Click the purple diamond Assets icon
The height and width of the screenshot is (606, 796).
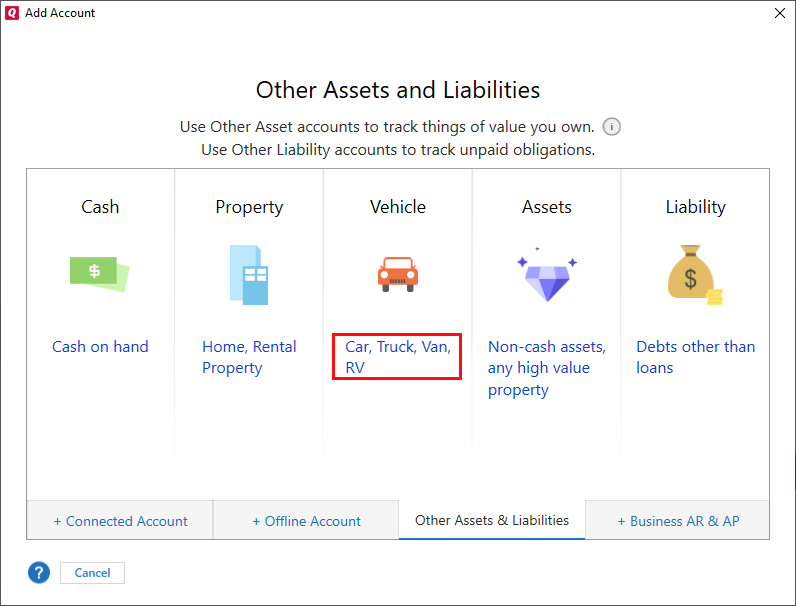click(546, 275)
